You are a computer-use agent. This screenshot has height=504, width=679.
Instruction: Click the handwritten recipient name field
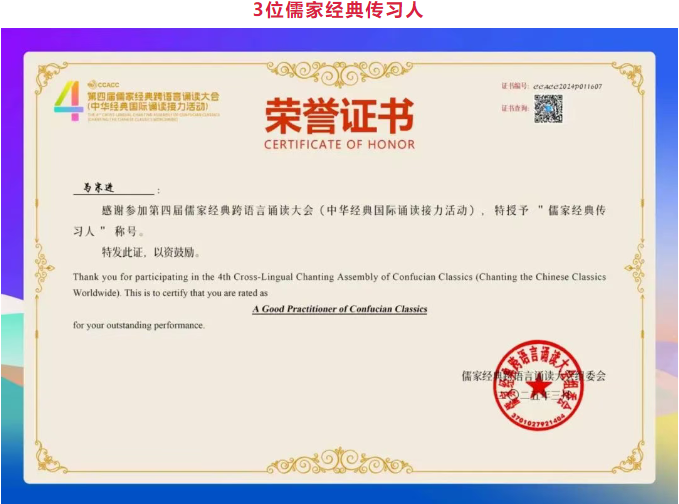pos(114,188)
